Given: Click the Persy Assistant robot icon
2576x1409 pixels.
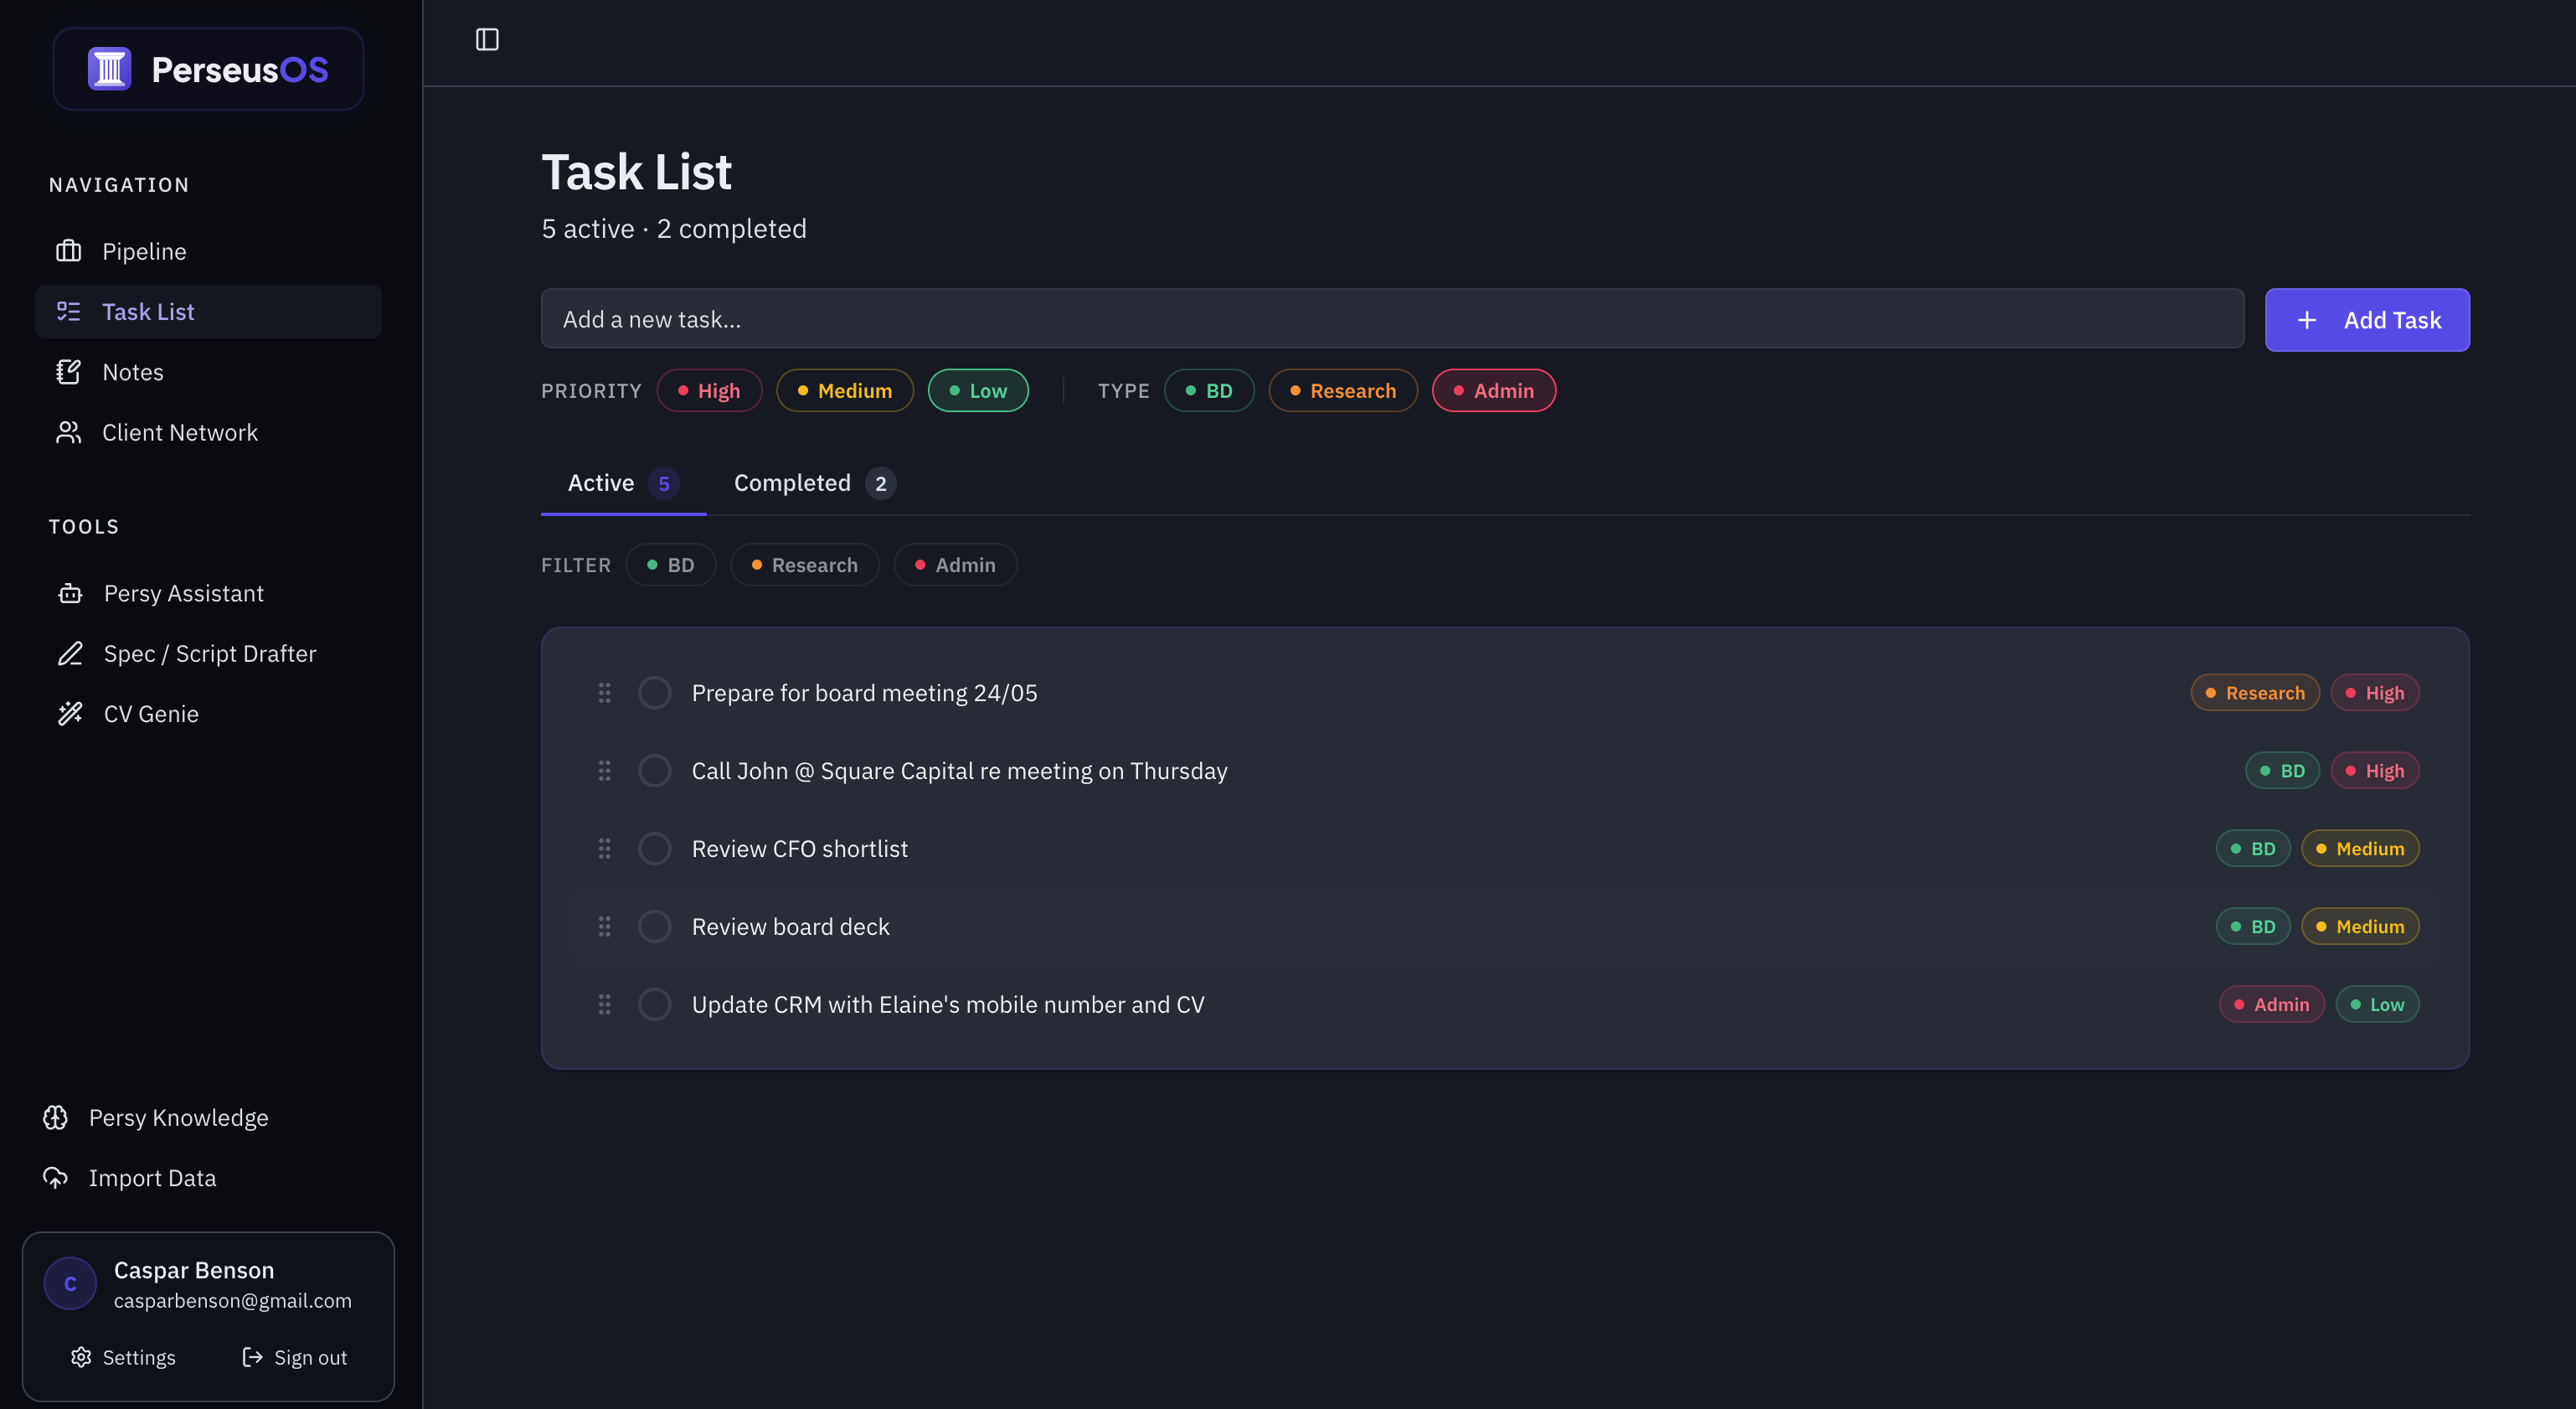Looking at the screenshot, I should tap(70, 593).
